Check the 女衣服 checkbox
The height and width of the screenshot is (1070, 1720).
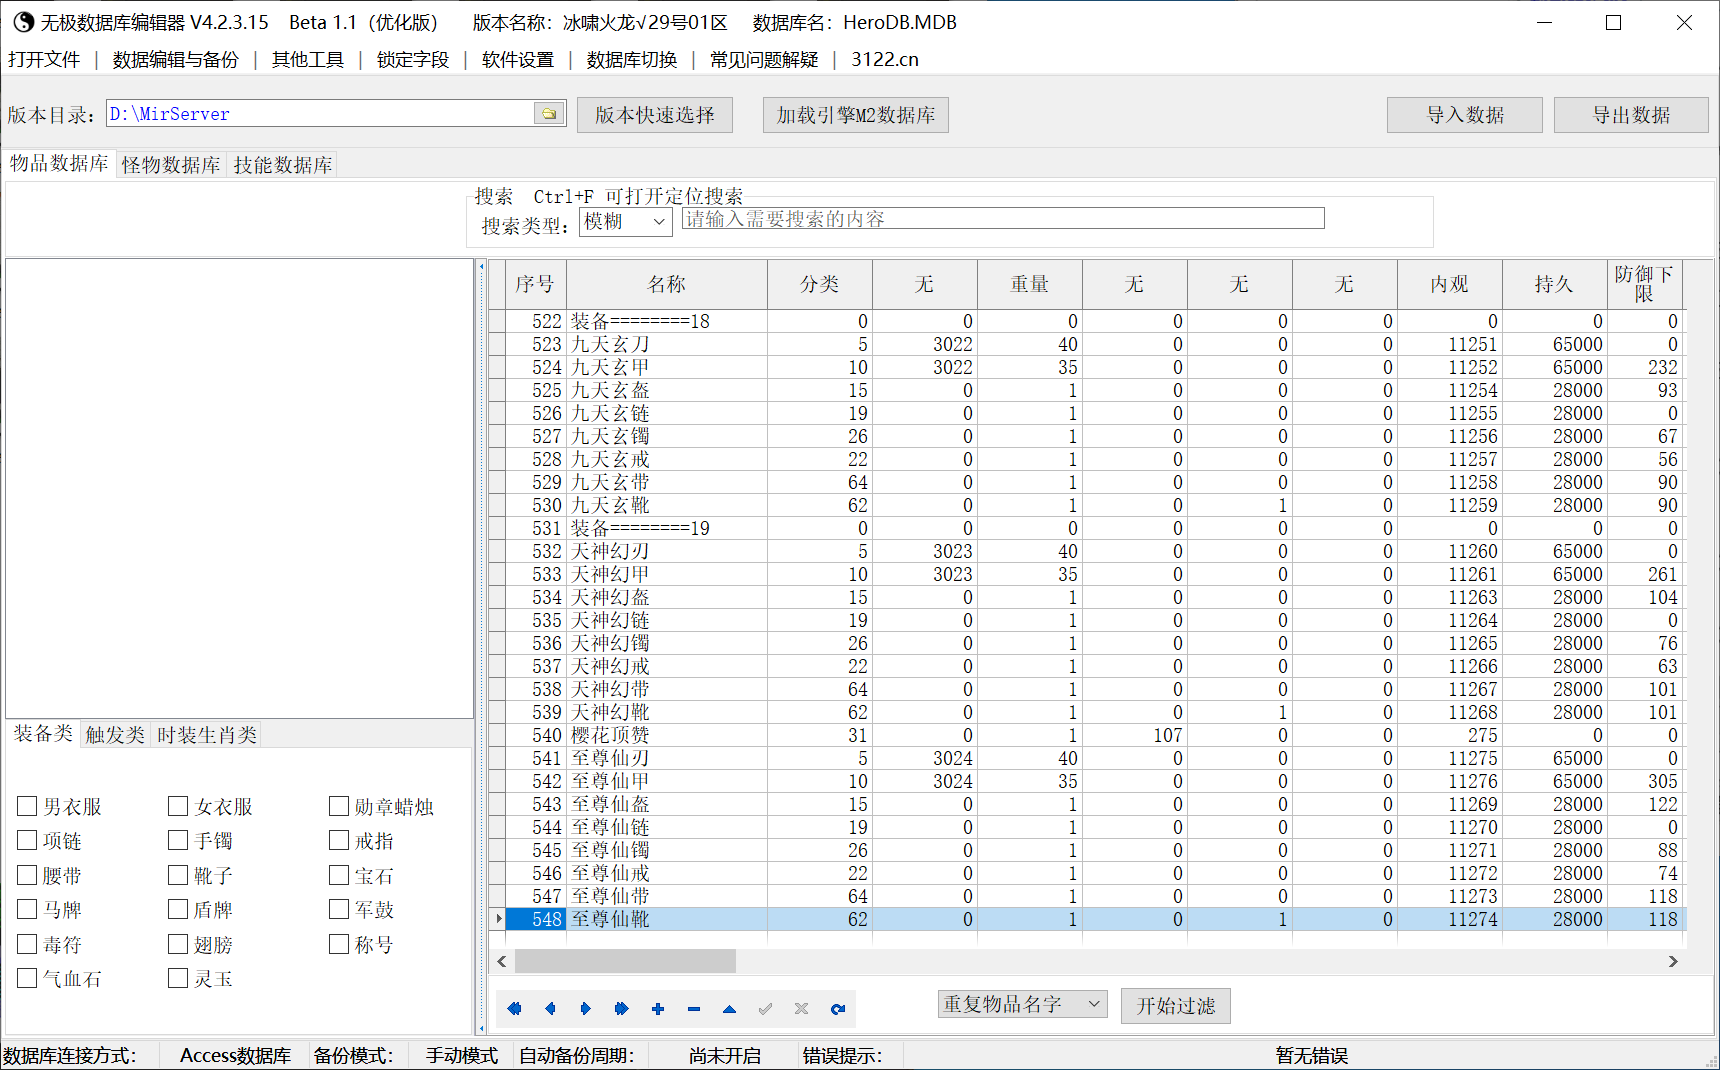tap(179, 806)
